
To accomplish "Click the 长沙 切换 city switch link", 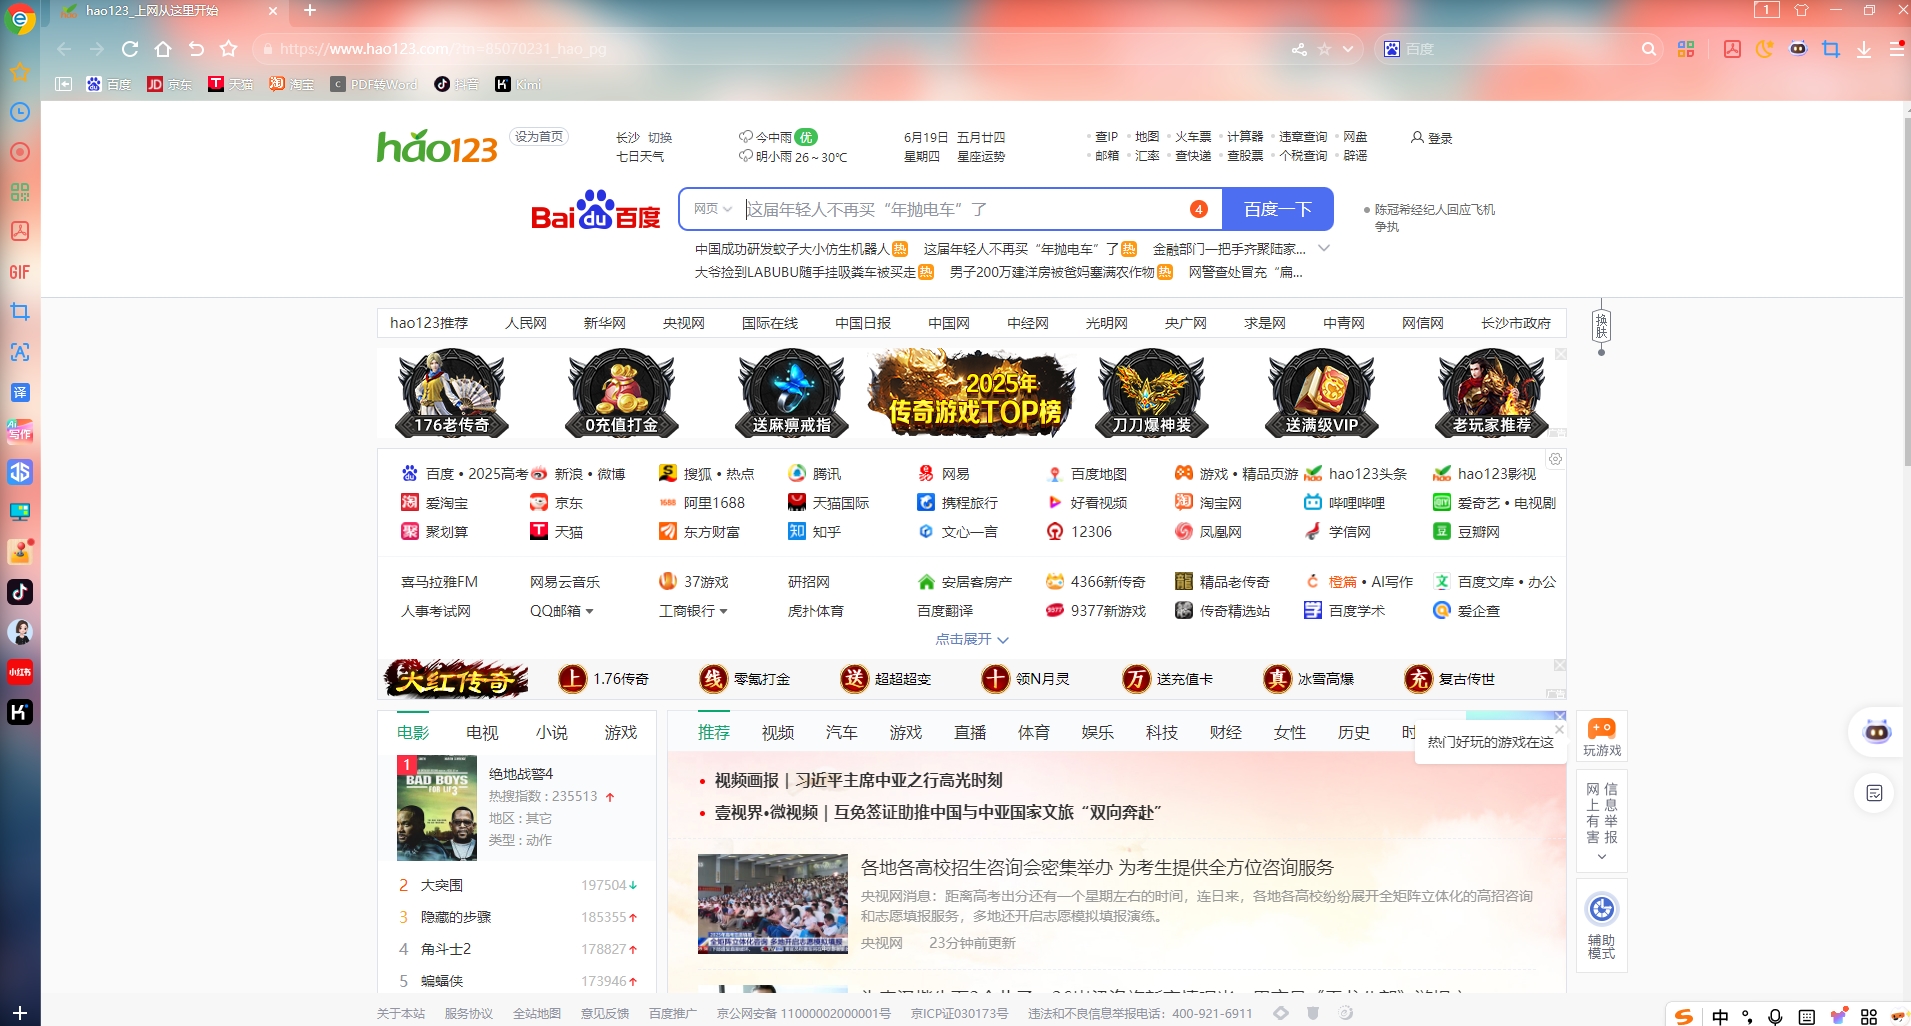I will point(644,138).
